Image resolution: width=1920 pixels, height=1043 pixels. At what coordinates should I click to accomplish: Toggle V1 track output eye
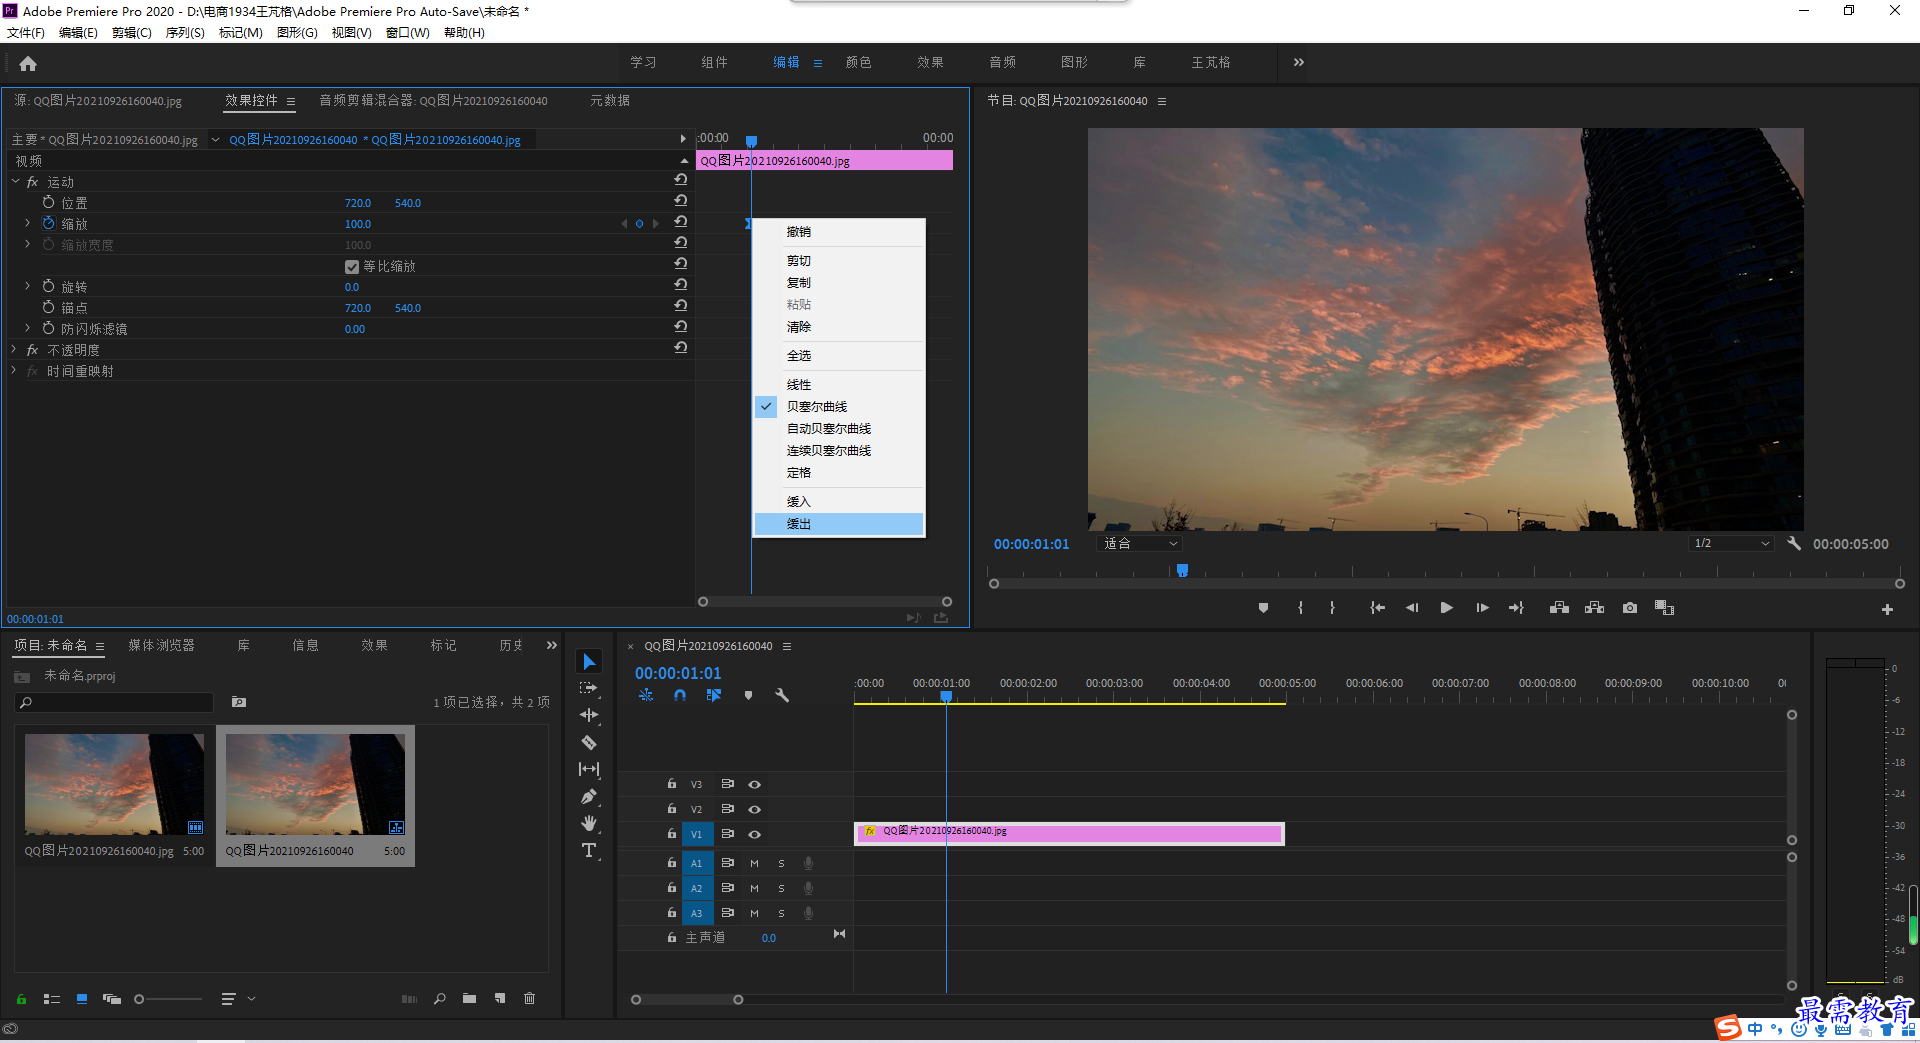click(x=755, y=834)
